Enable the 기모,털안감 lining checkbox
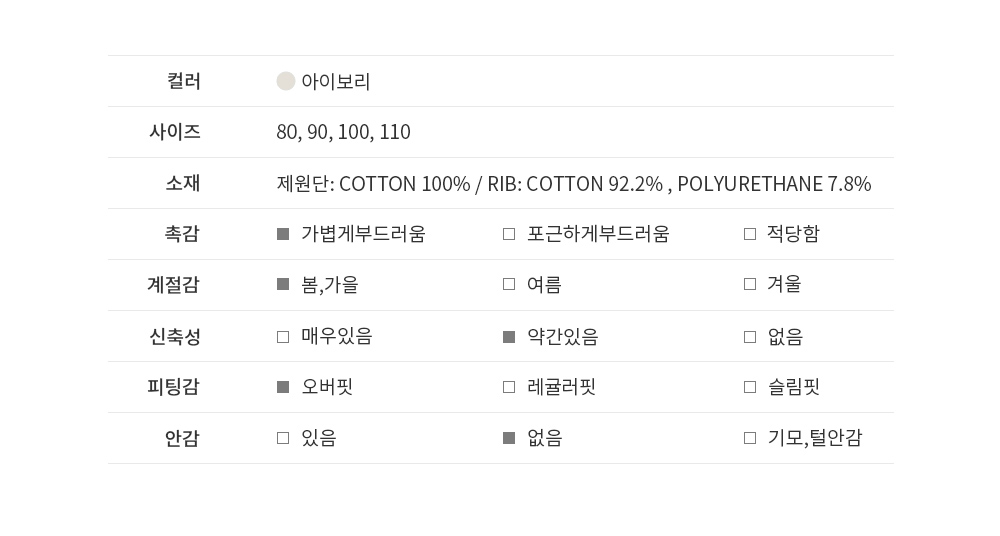The width and height of the screenshot is (1000, 536). (x=750, y=438)
